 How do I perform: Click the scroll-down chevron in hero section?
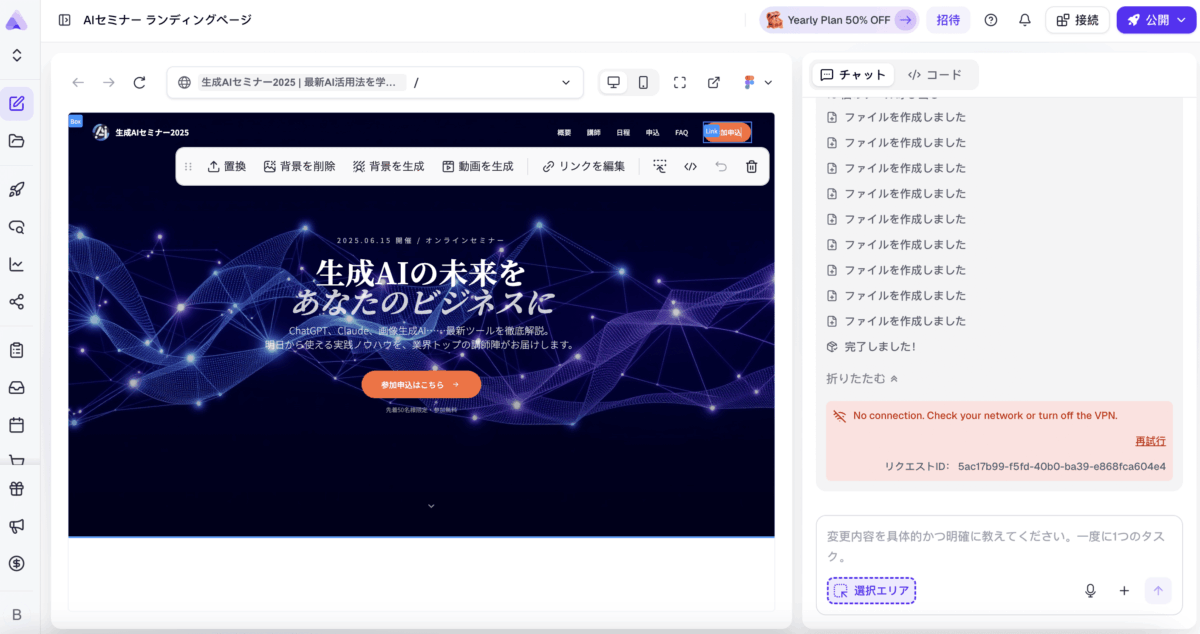431,506
